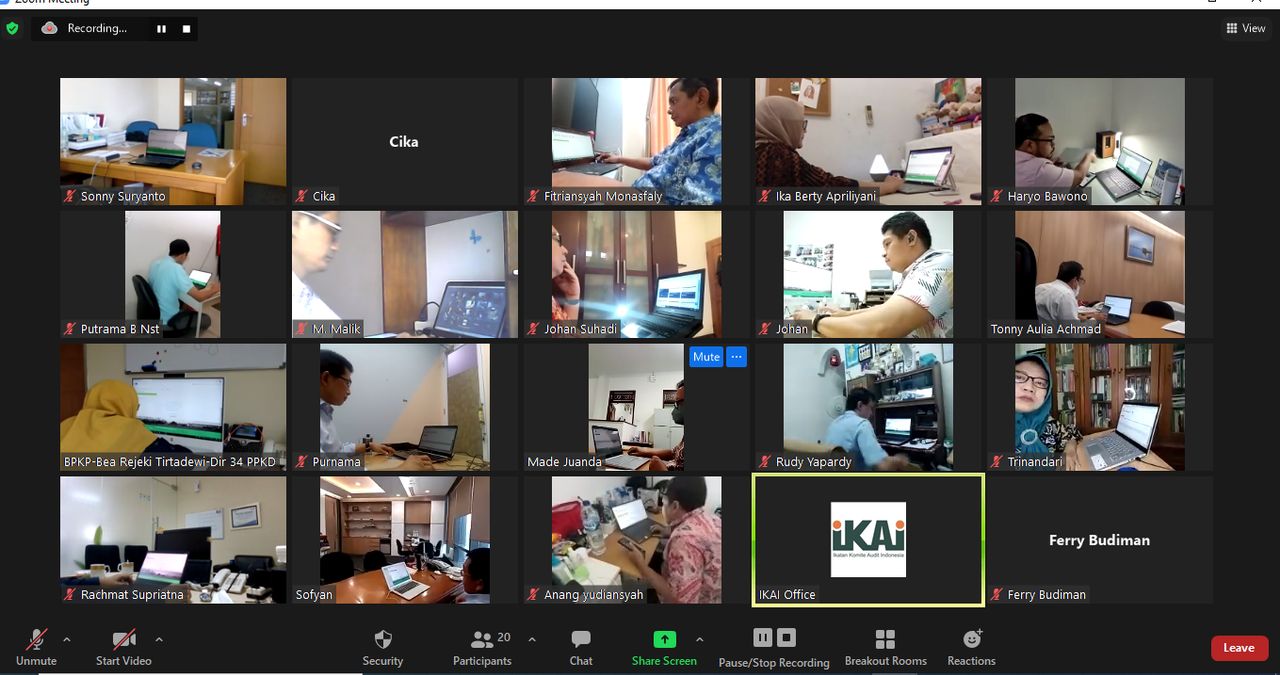The height and width of the screenshot is (675, 1280).
Task: Click the Recording... status text
Action: pos(97,29)
